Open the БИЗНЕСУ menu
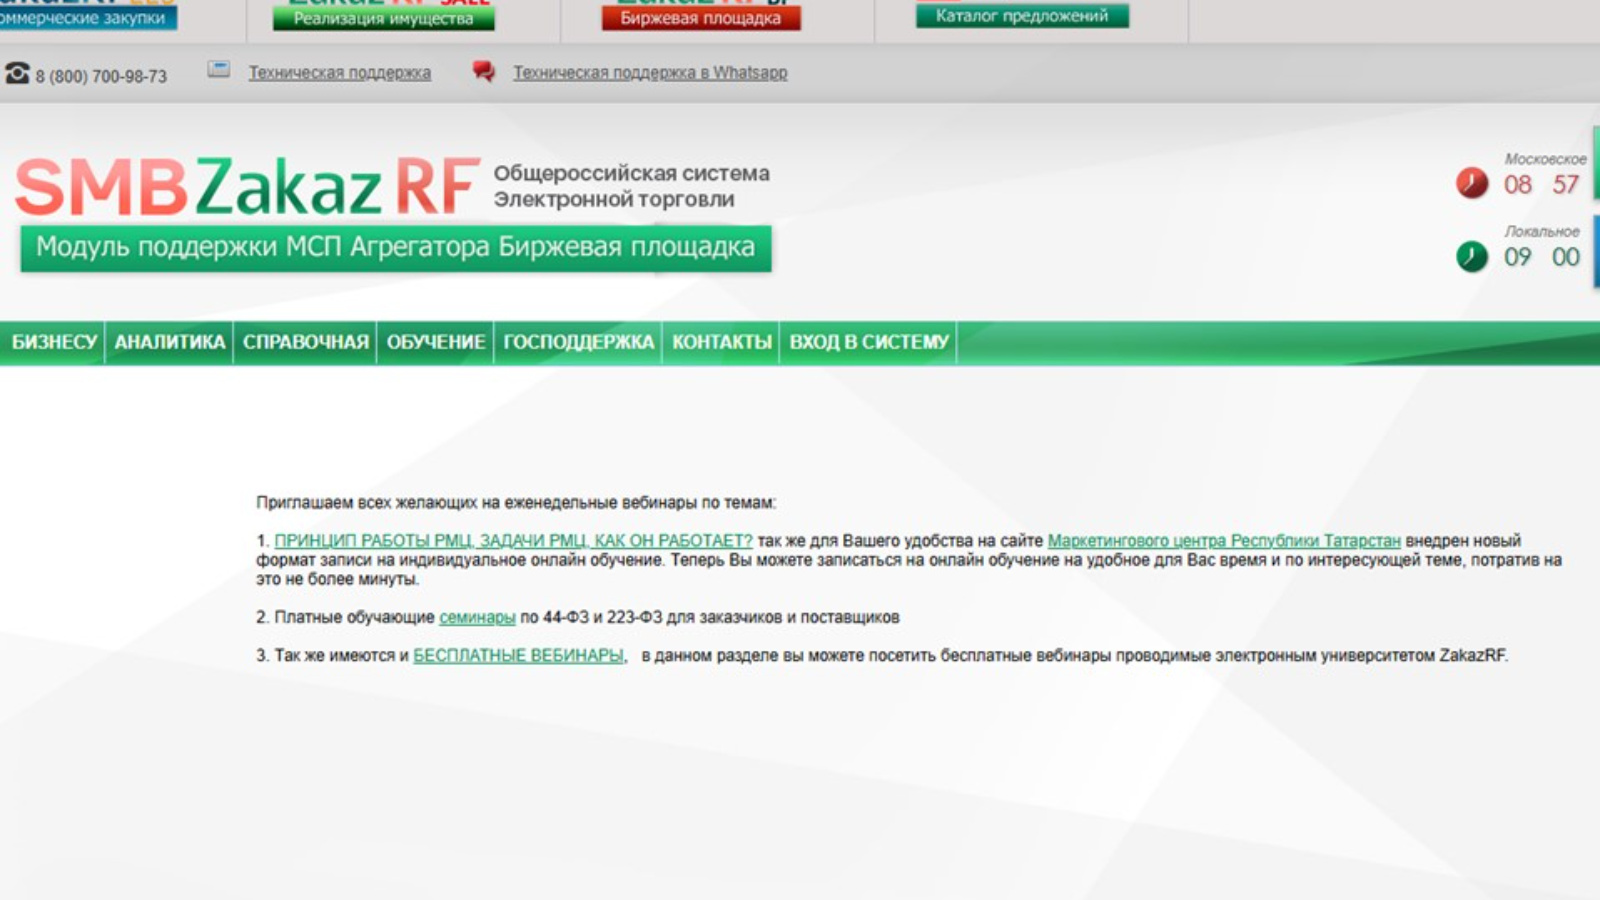The width and height of the screenshot is (1600, 900). coord(54,342)
